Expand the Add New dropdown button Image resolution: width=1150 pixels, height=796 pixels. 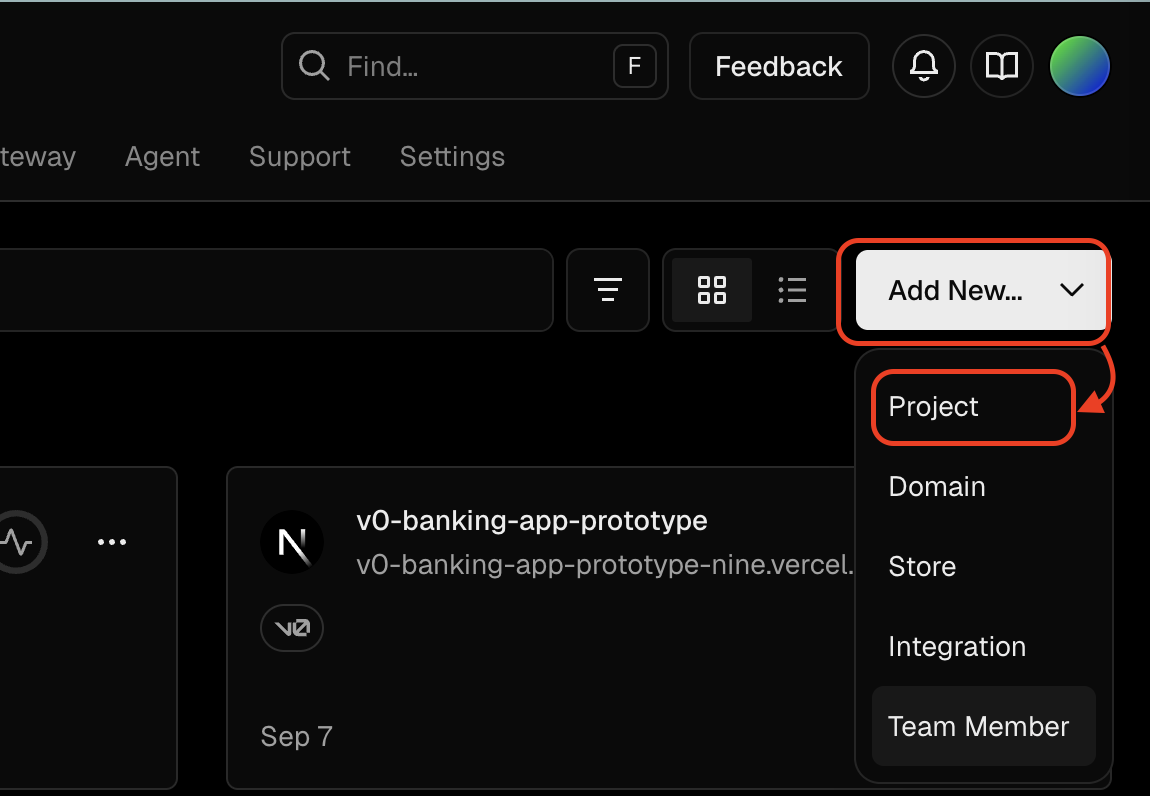[x=955, y=290]
